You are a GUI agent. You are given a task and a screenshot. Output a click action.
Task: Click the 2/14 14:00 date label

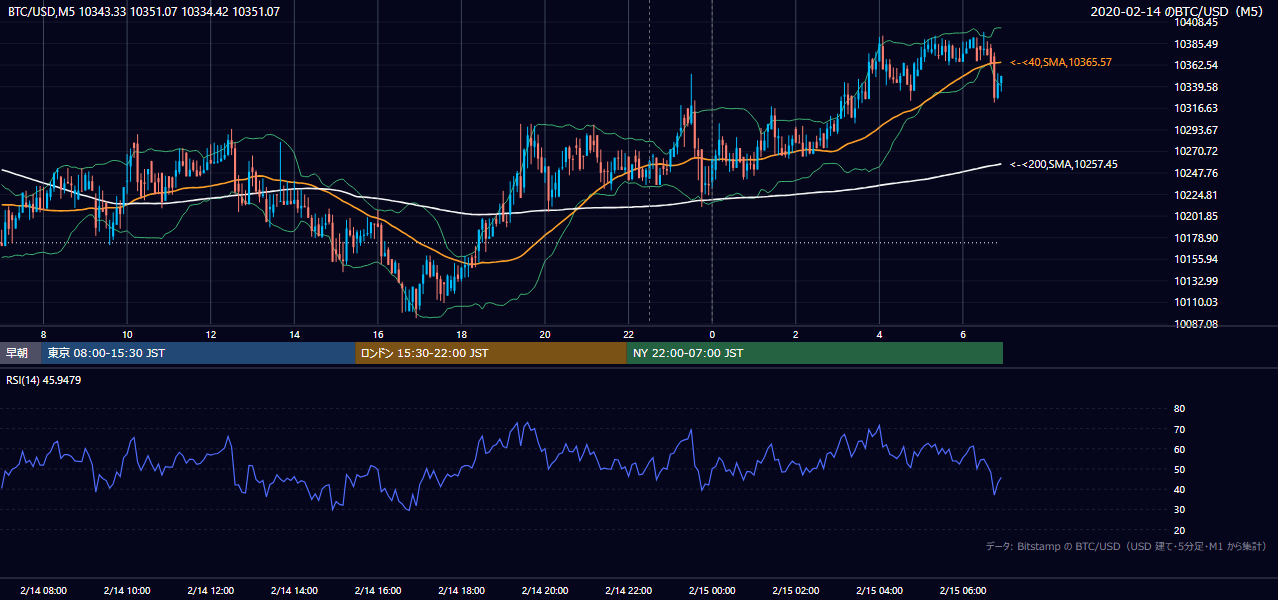(294, 590)
